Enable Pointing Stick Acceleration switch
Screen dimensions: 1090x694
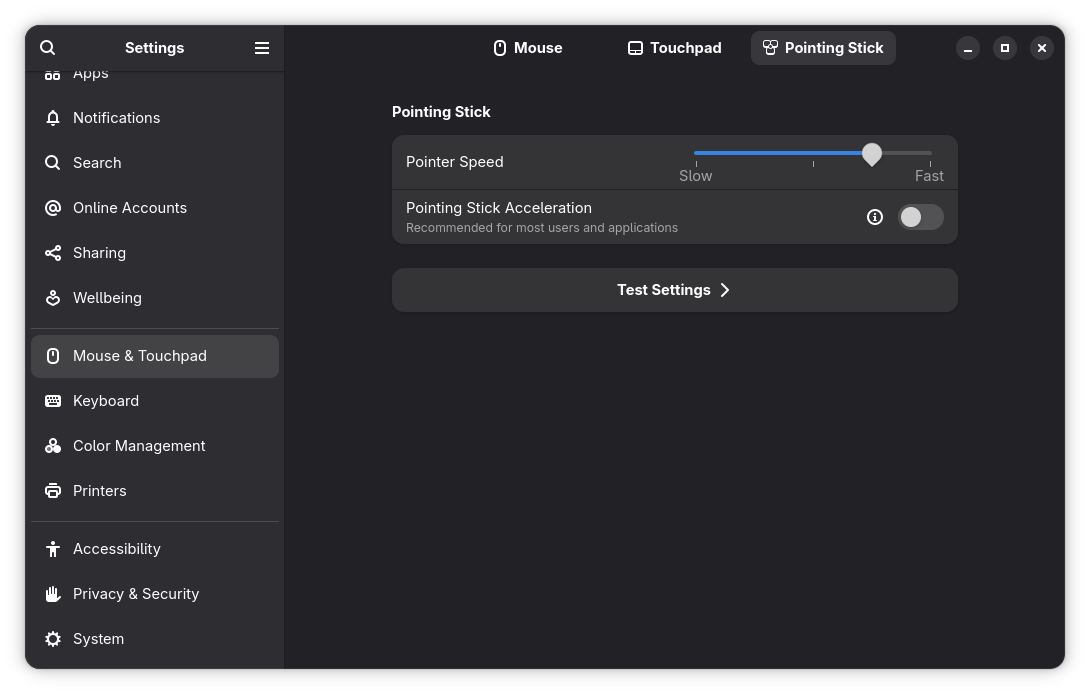920,217
